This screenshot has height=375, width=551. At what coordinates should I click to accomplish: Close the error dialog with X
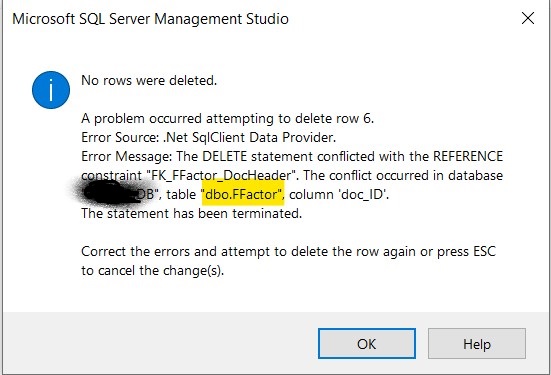click(x=528, y=18)
